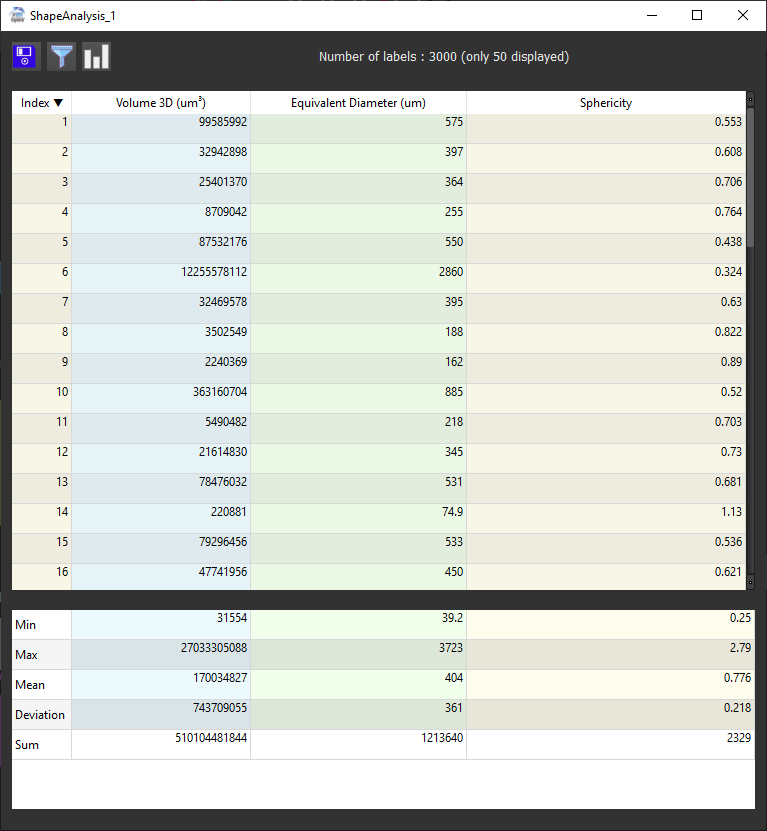Viewport: 767px width, 831px height.
Task: Click volume cell 99585992
Action: tap(161, 129)
